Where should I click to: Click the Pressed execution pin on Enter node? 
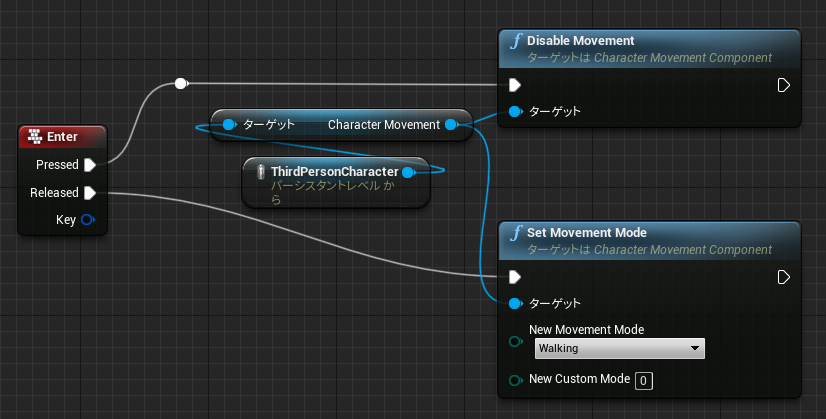click(x=90, y=165)
